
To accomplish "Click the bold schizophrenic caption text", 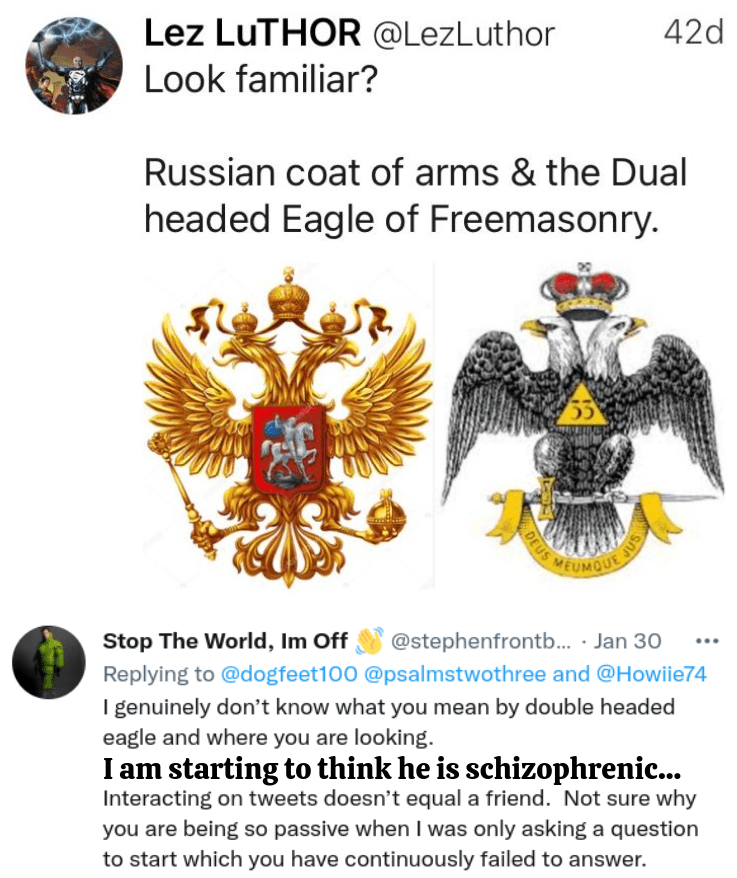I will point(391,768).
